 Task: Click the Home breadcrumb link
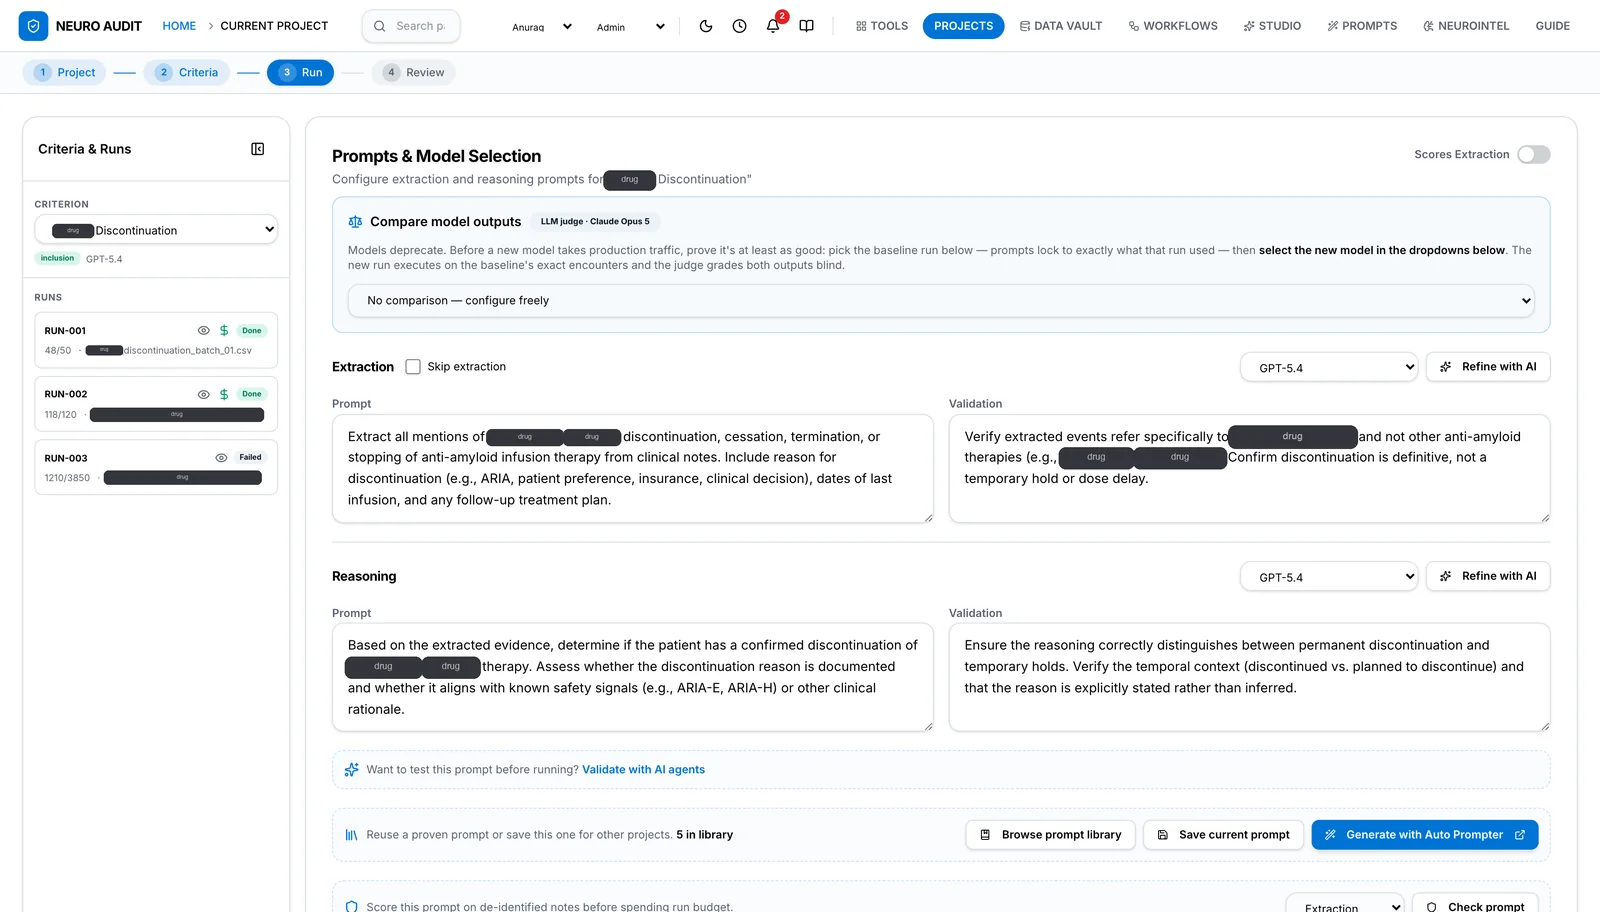point(179,26)
